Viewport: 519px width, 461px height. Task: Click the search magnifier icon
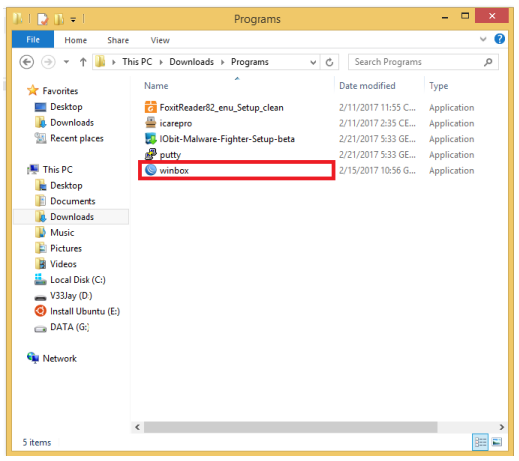(x=488, y=62)
